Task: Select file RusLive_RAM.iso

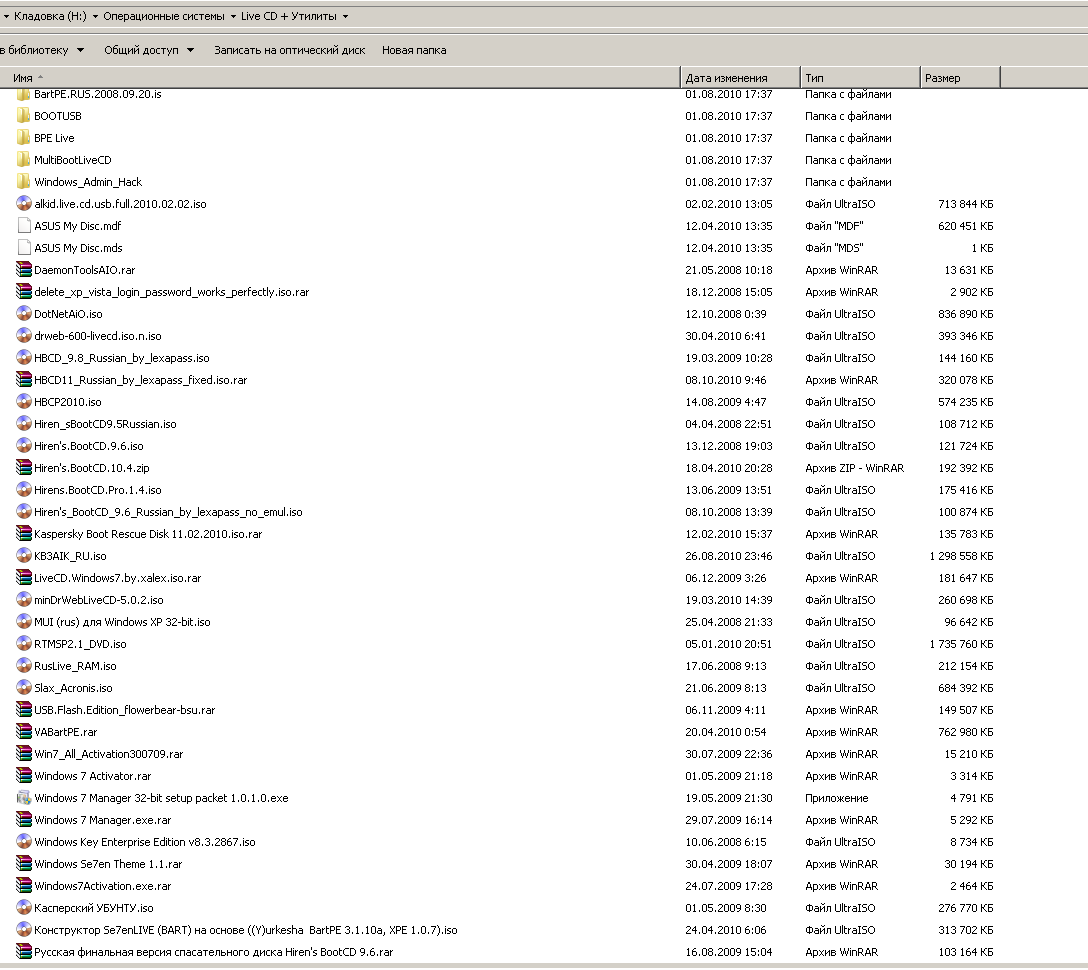Action: 75,666
